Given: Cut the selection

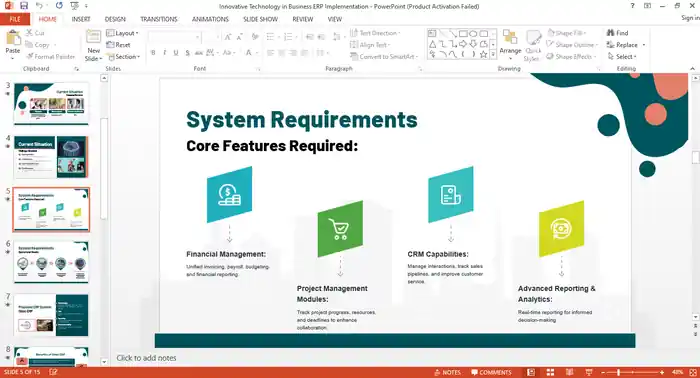Looking at the screenshot, I should 35,33.
